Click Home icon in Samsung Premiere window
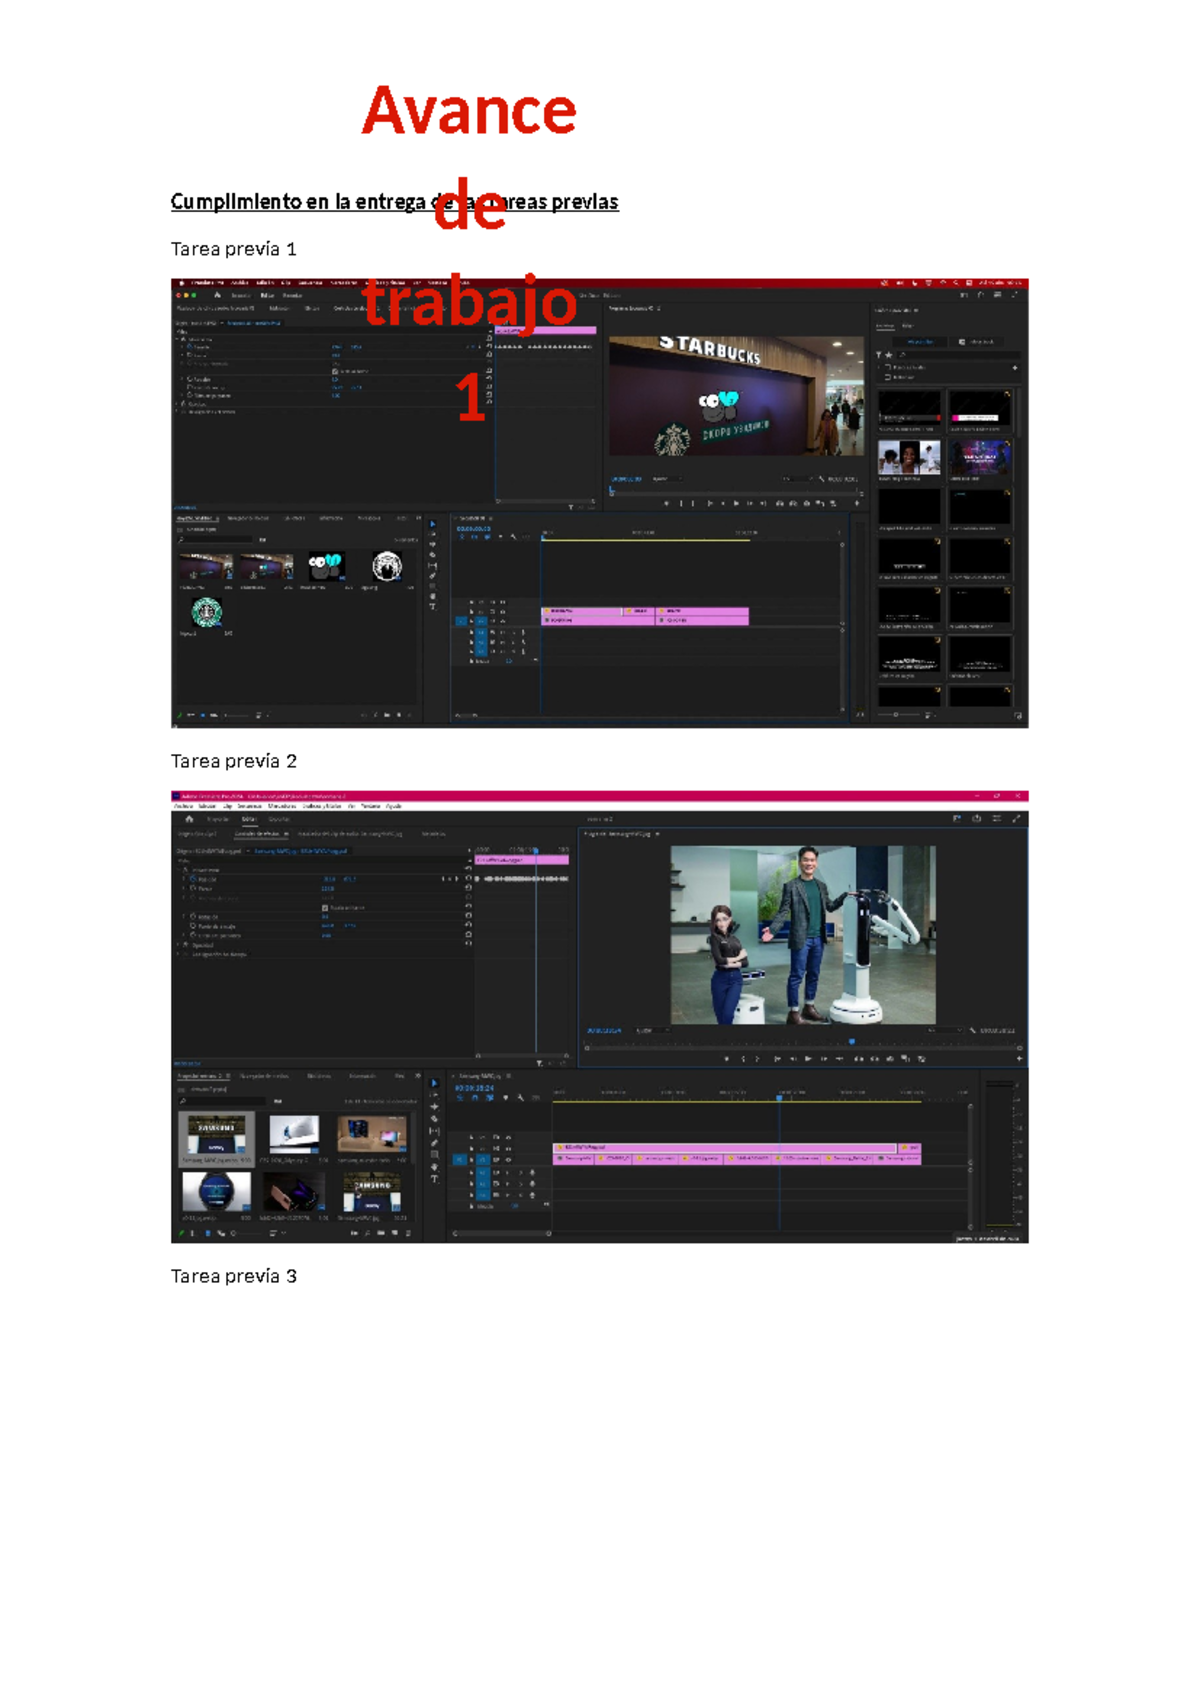The height and width of the screenshot is (1696, 1200). click(x=189, y=819)
